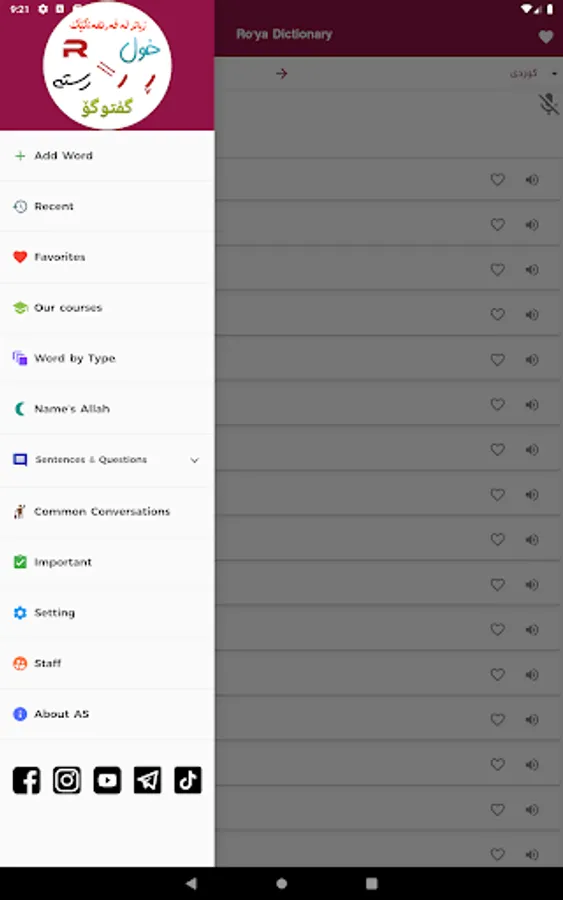Tap the Android back navigation button
The height and width of the screenshot is (900, 563).
(x=191, y=883)
